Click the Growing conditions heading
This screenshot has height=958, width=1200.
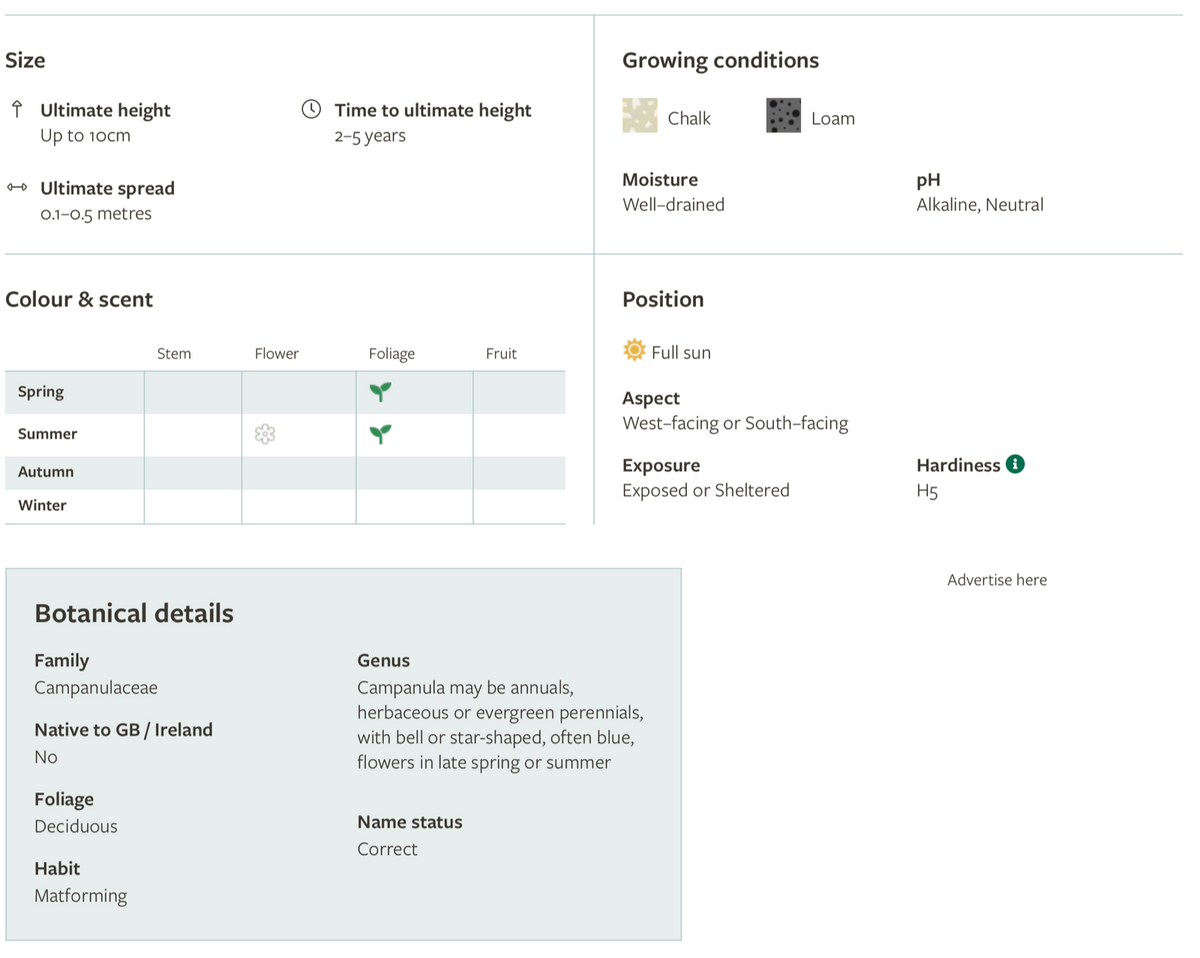720,60
